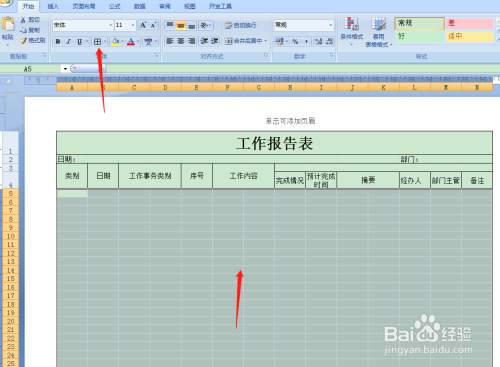Switch to the Developer (开发工具) tab

(220, 6)
